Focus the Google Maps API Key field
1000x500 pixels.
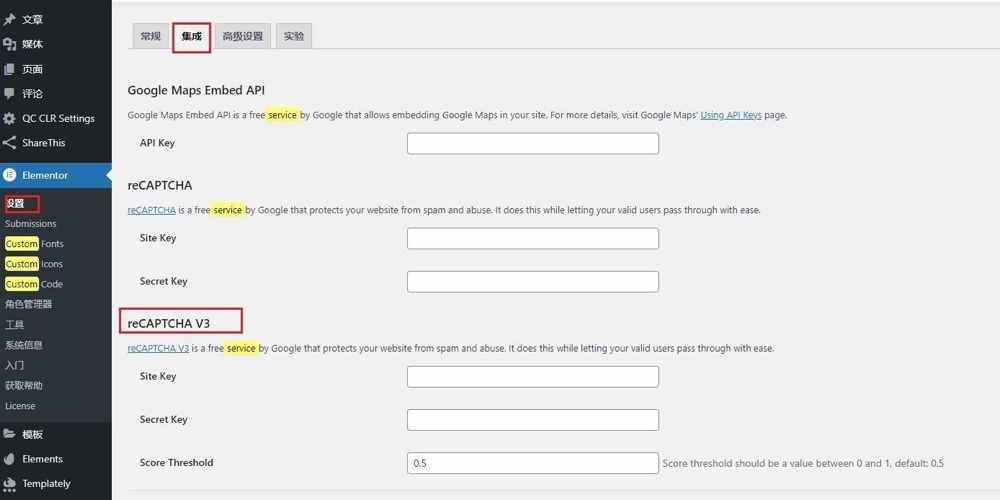533,143
